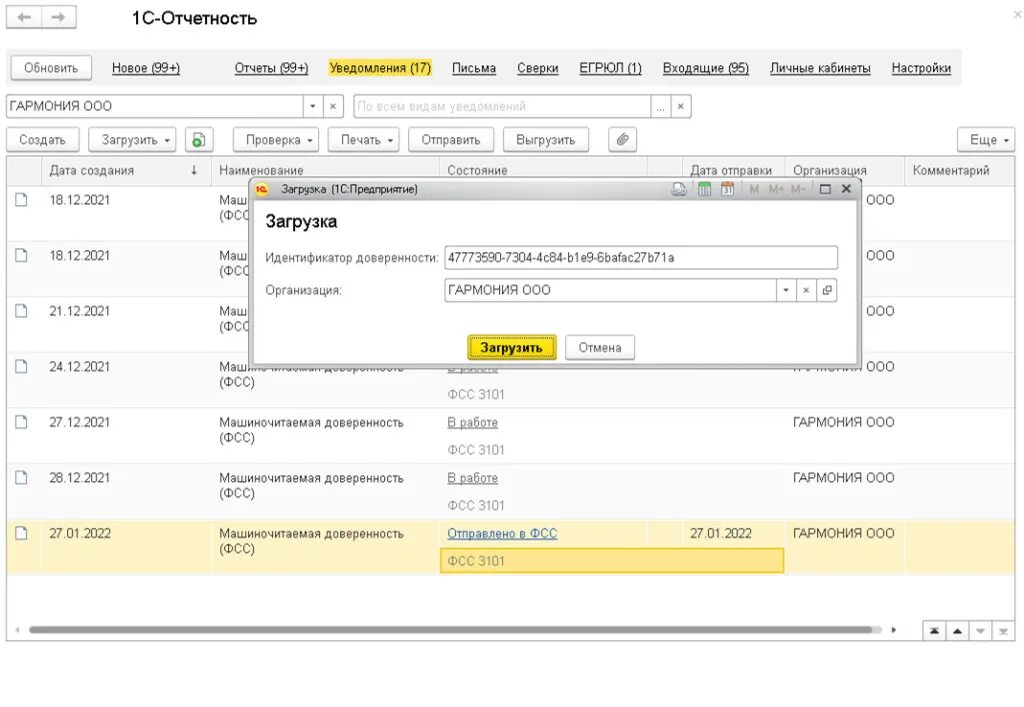Click the Создать button
Viewport: 1024px width, 707px height.
[42, 140]
